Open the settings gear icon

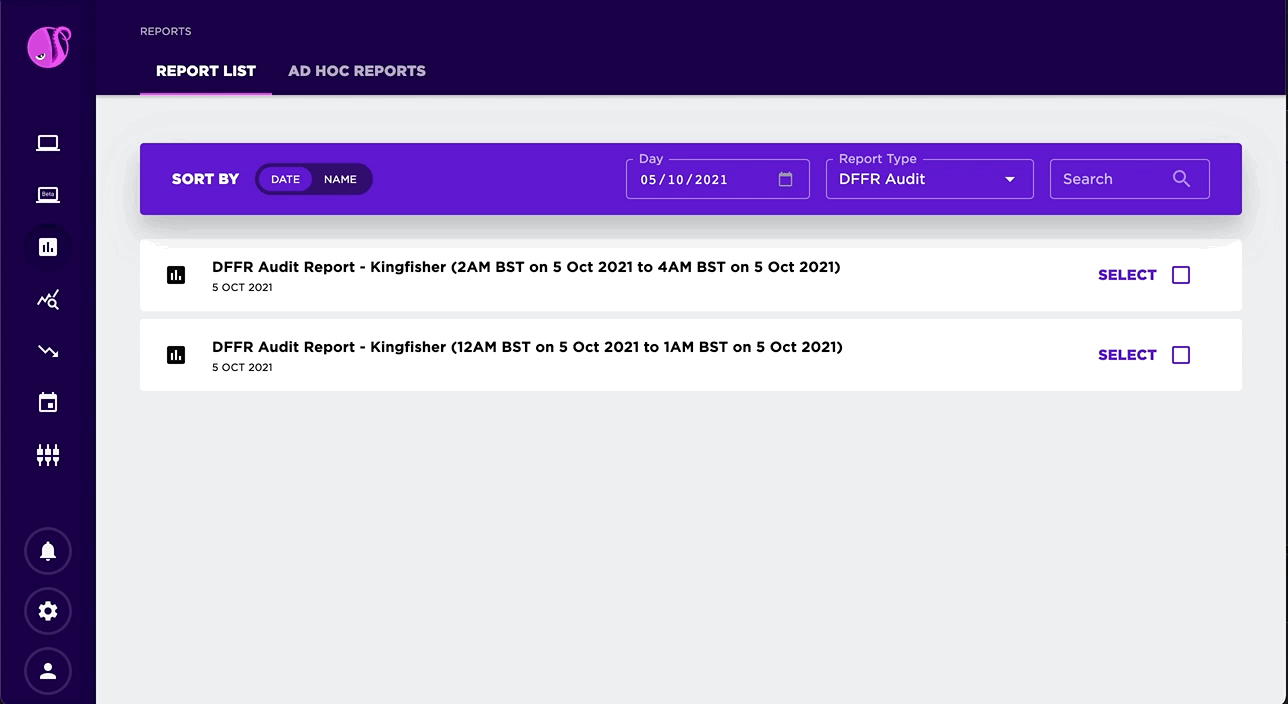(48, 611)
